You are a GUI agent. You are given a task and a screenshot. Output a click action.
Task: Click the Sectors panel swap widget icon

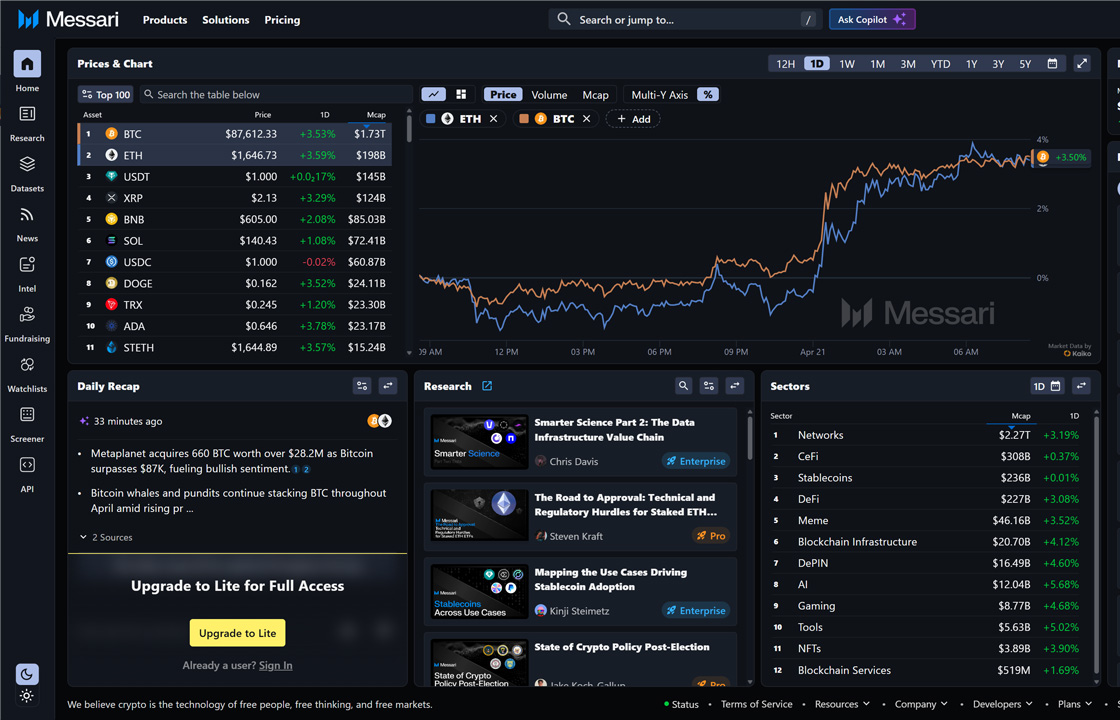click(x=1081, y=386)
